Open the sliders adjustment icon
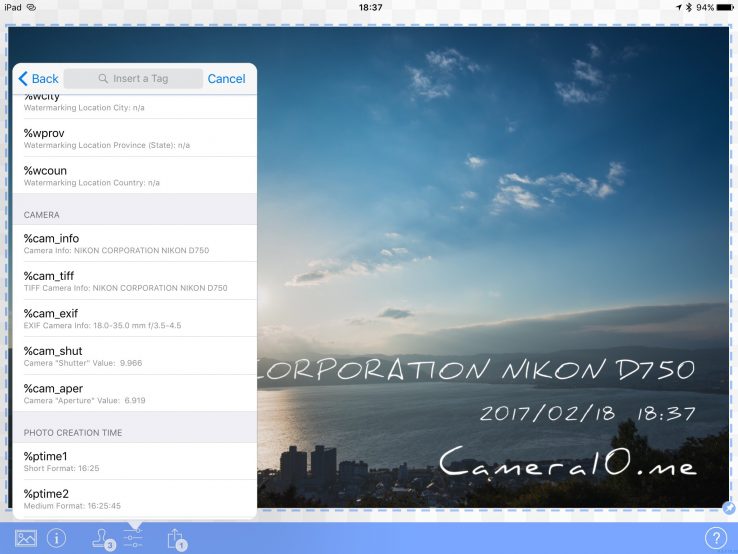Screen dimensions: 738x554 pos(134,538)
